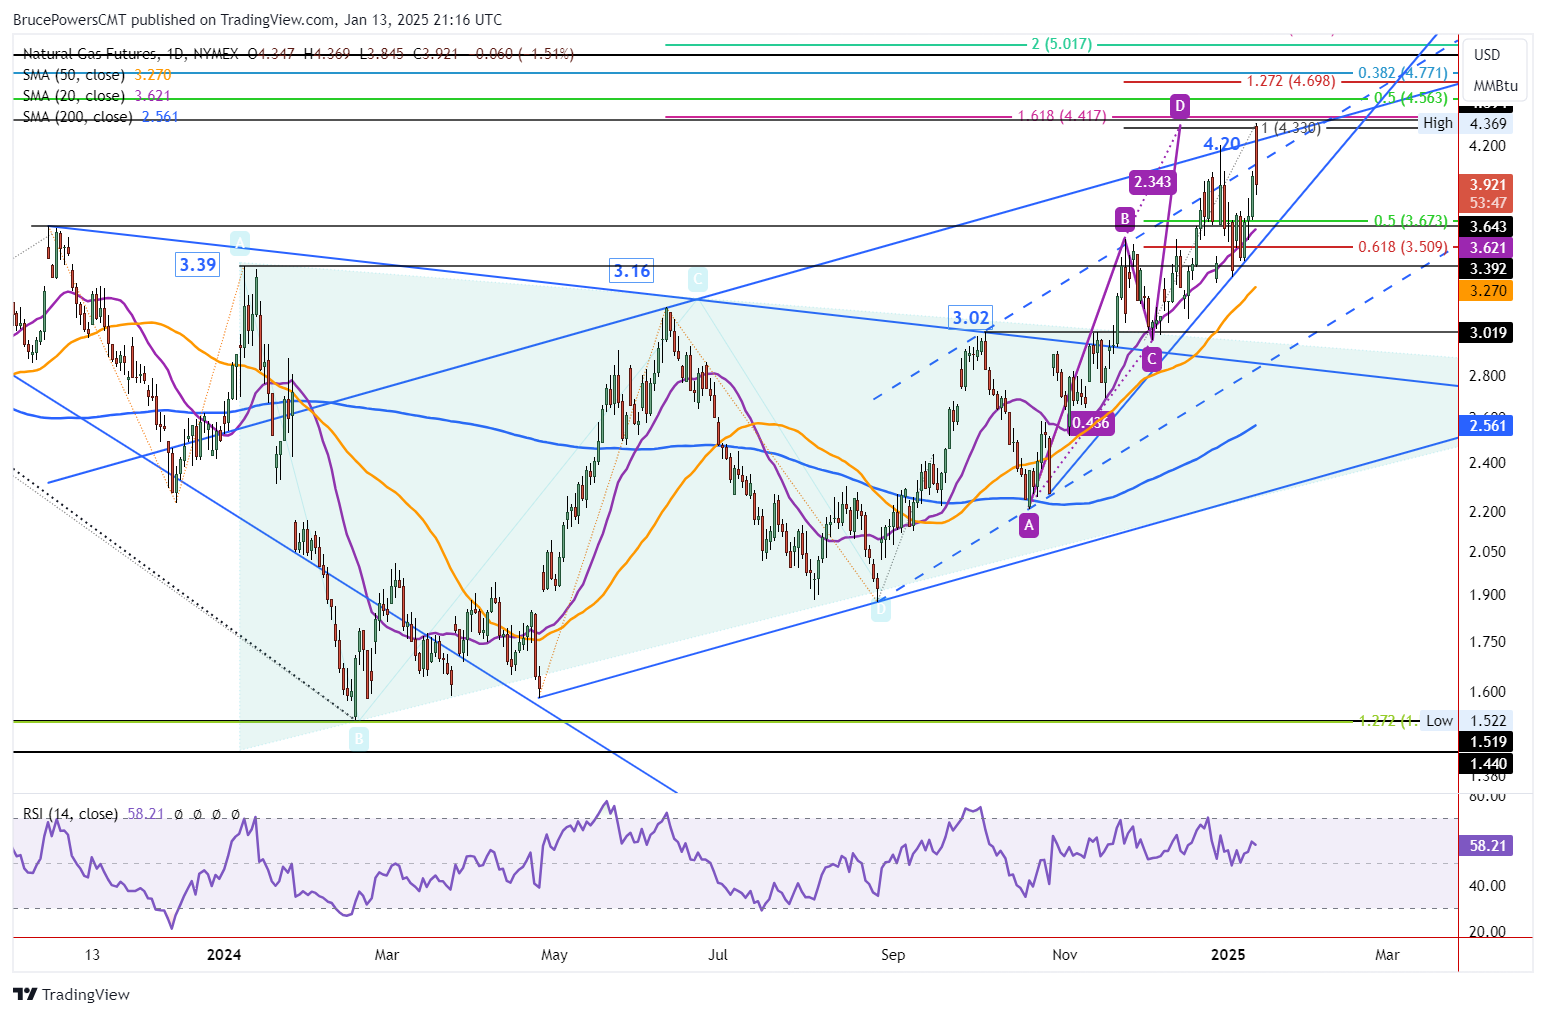Click the Natural Gas Futures symbol title
The image size is (1546, 1016).
pyautogui.click(x=89, y=54)
